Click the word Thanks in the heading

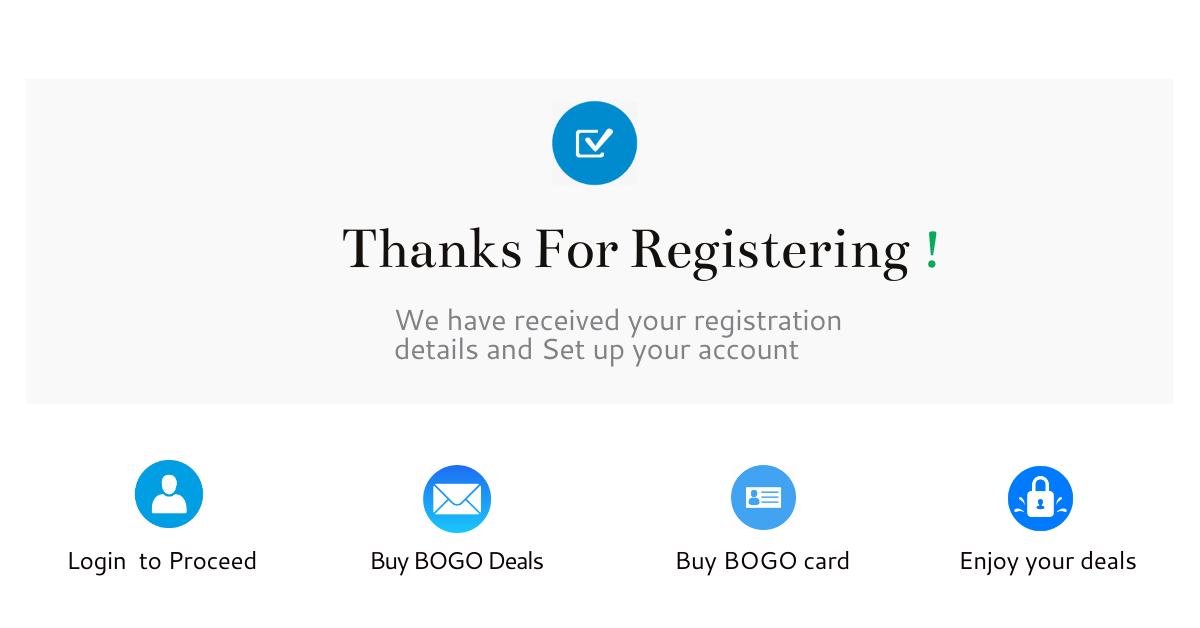[x=432, y=250]
